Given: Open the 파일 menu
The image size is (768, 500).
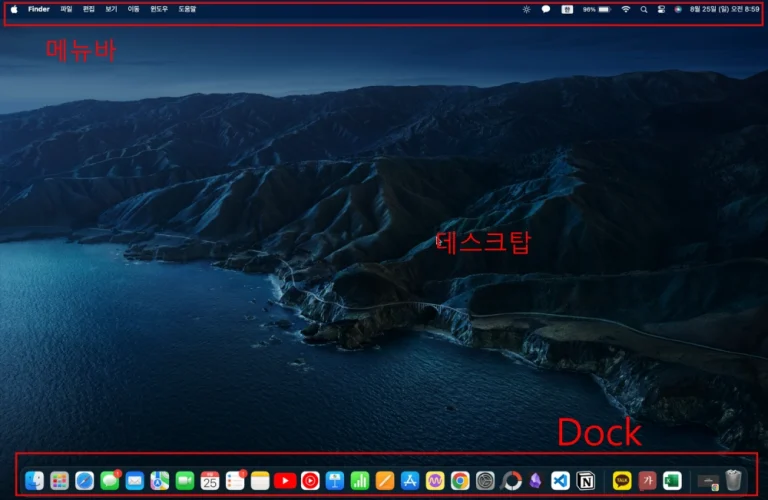Looking at the screenshot, I should click(x=66, y=9).
